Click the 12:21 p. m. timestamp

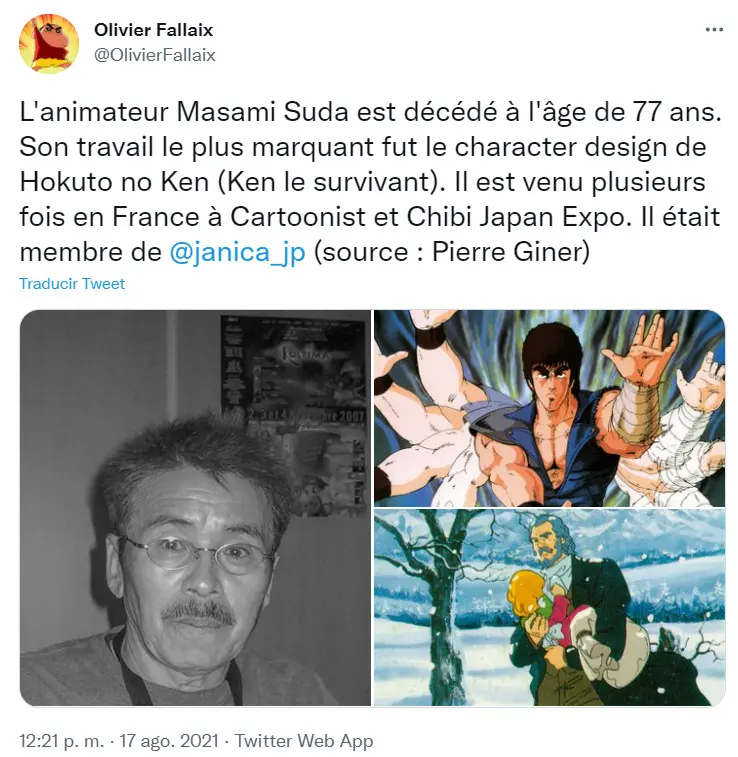(x=61, y=741)
